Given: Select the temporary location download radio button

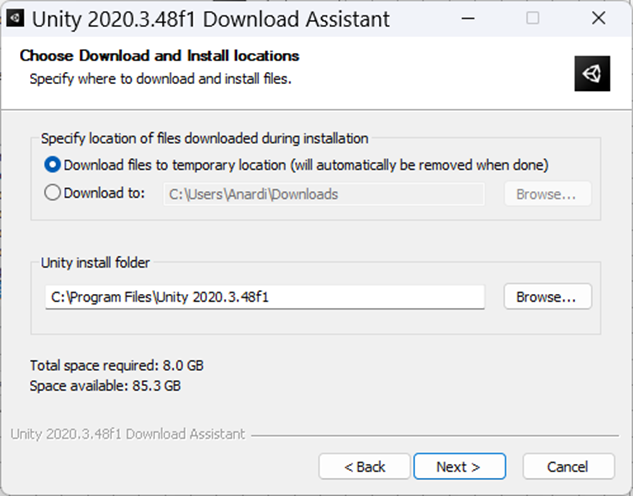Looking at the screenshot, I should click(52, 165).
